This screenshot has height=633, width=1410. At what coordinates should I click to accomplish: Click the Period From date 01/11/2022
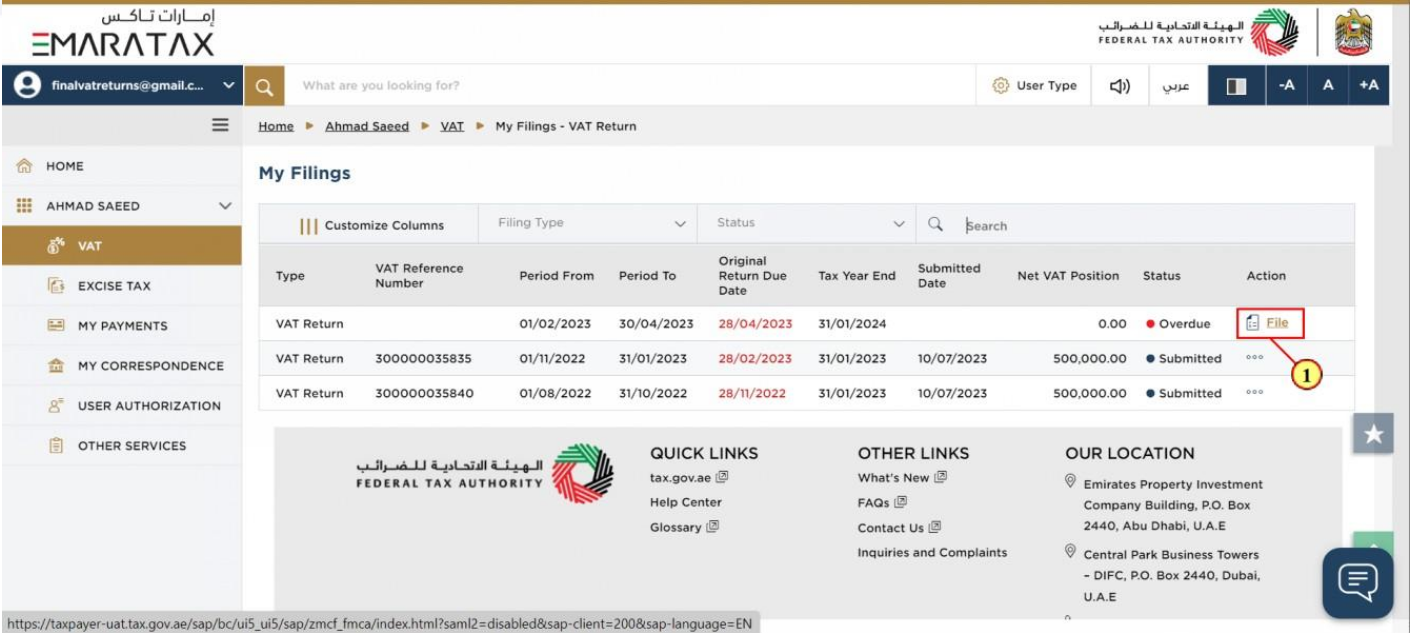[555, 358]
